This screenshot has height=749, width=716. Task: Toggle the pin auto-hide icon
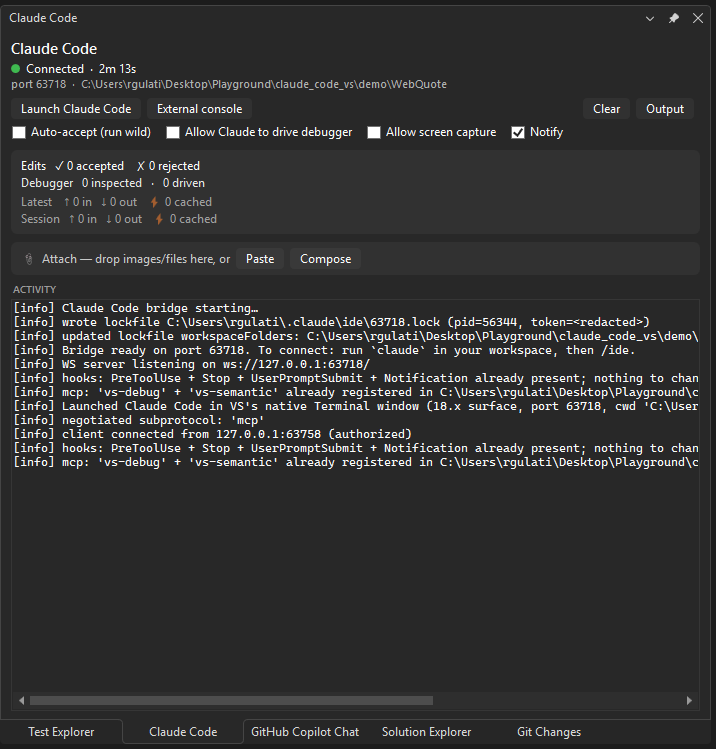coord(673,18)
